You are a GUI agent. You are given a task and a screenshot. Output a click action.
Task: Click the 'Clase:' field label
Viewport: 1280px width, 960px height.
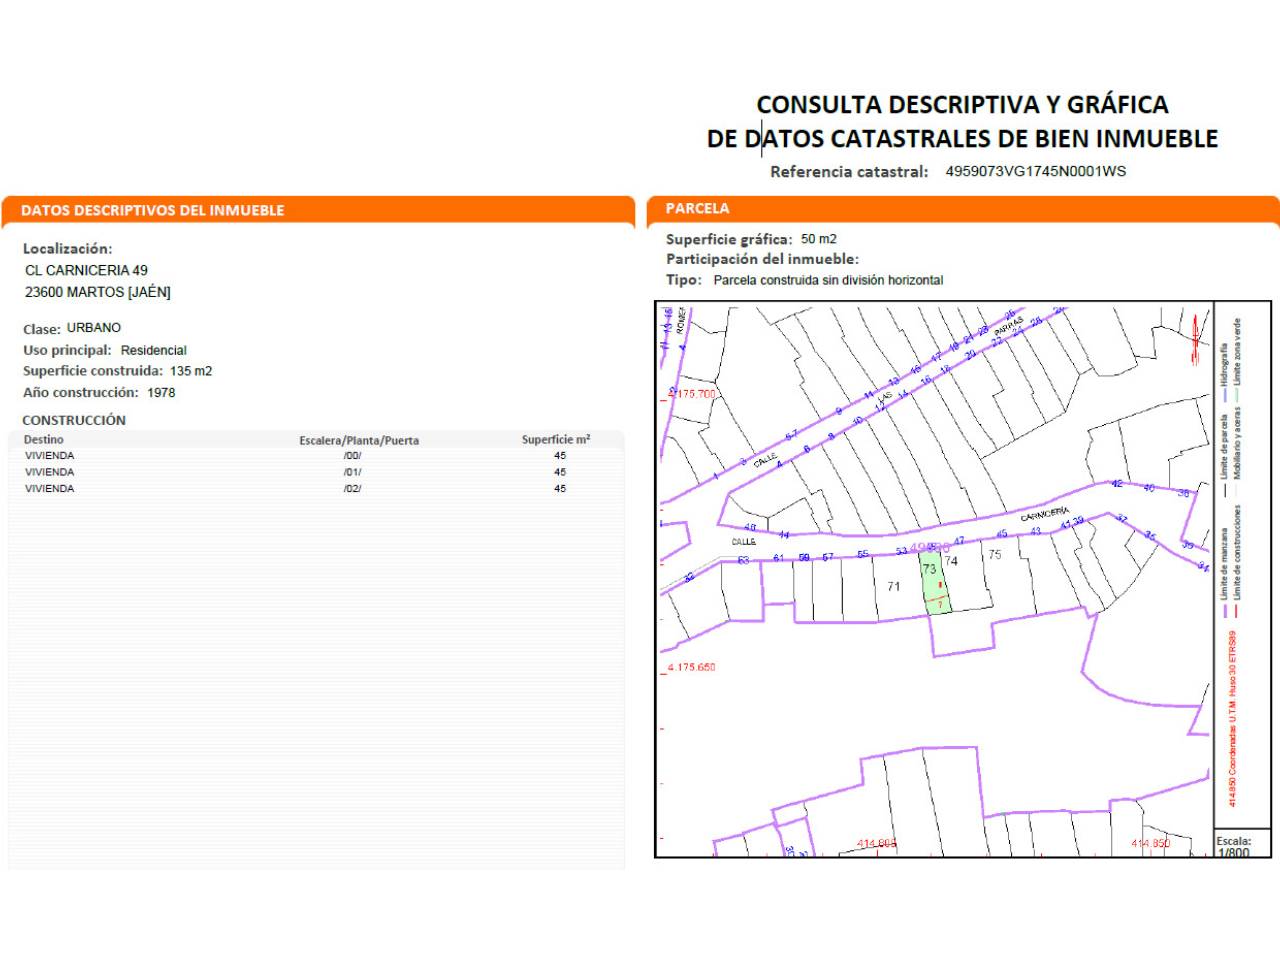coord(42,329)
